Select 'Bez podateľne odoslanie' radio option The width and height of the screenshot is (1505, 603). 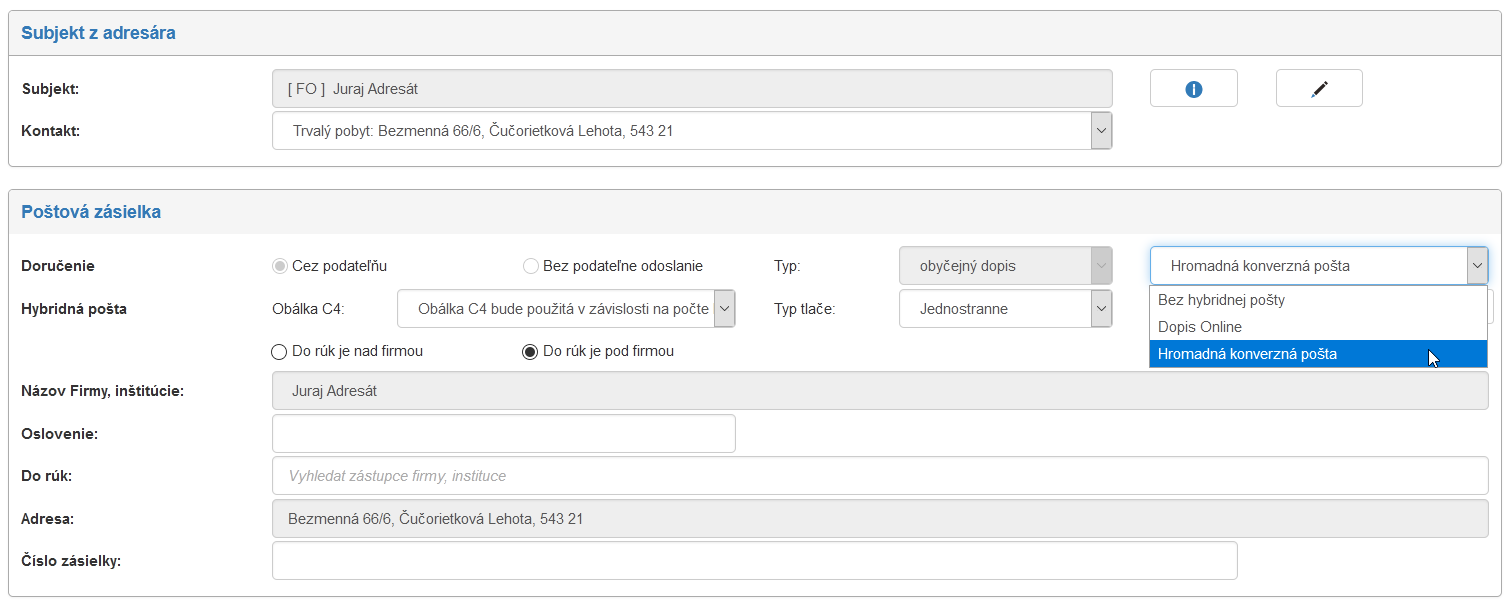pos(531,266)
